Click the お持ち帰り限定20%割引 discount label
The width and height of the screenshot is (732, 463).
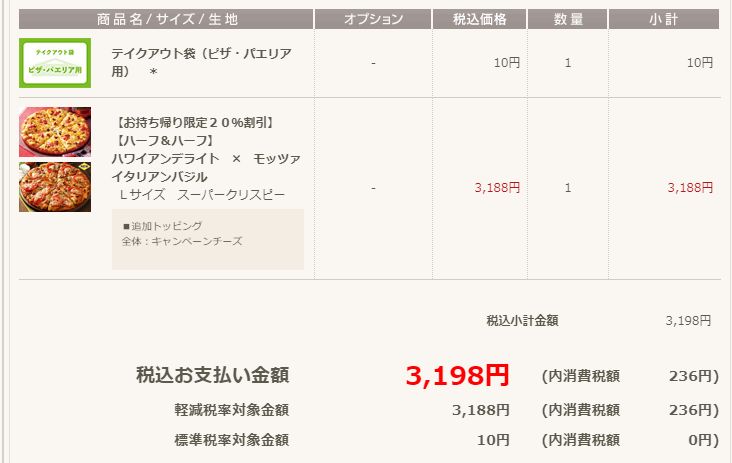195,123
